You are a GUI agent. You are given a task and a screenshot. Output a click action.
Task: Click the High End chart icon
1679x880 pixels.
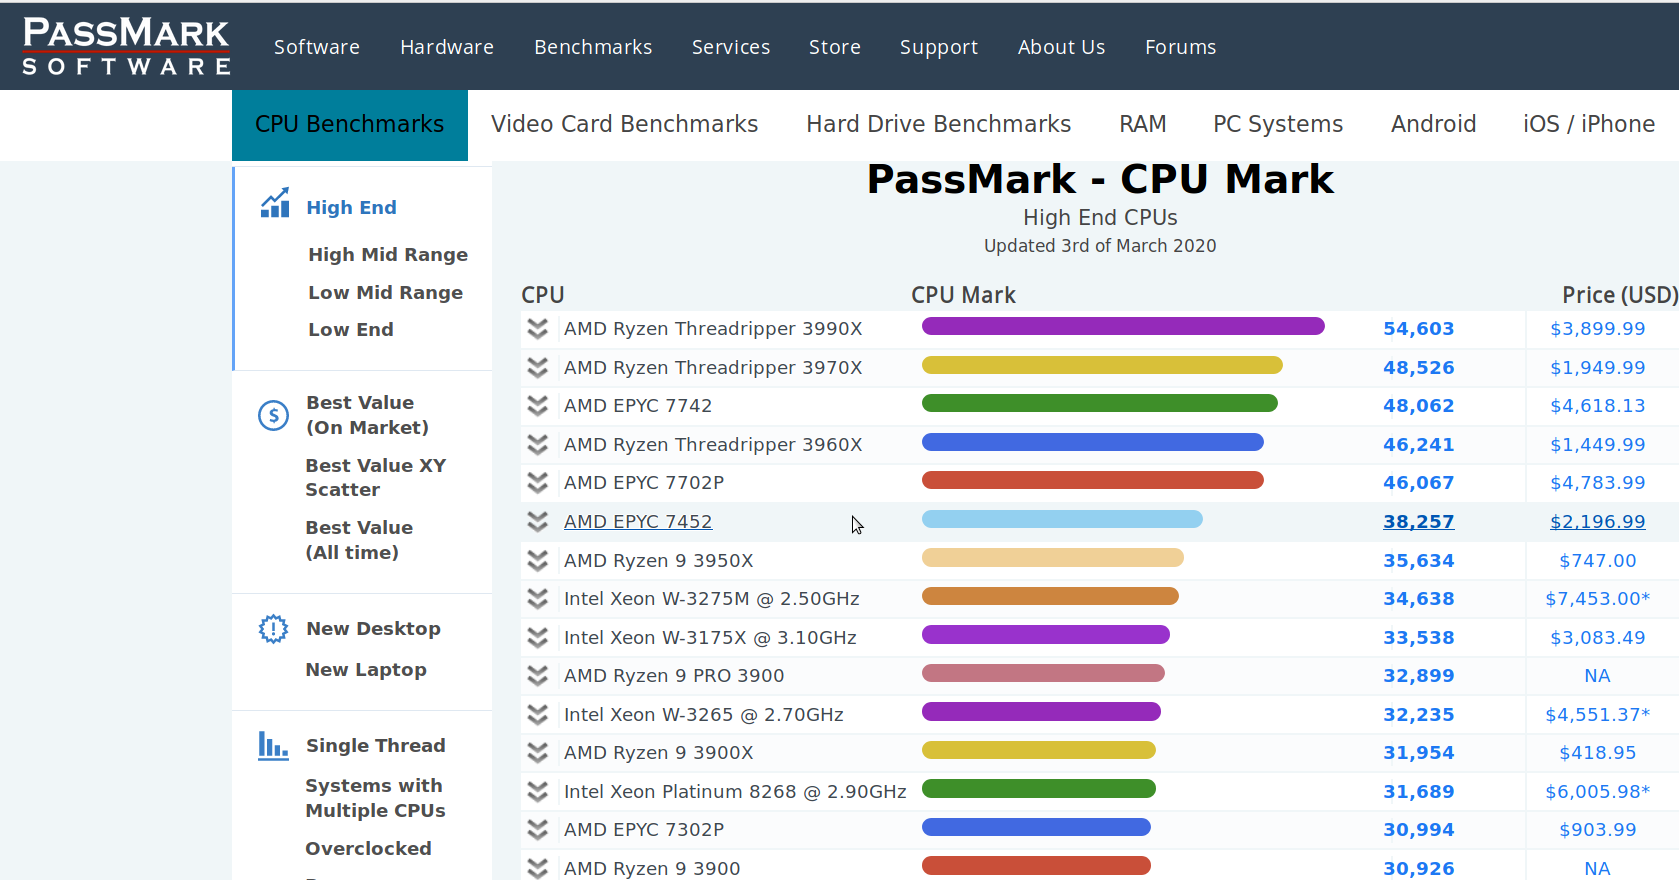(275, 203)
